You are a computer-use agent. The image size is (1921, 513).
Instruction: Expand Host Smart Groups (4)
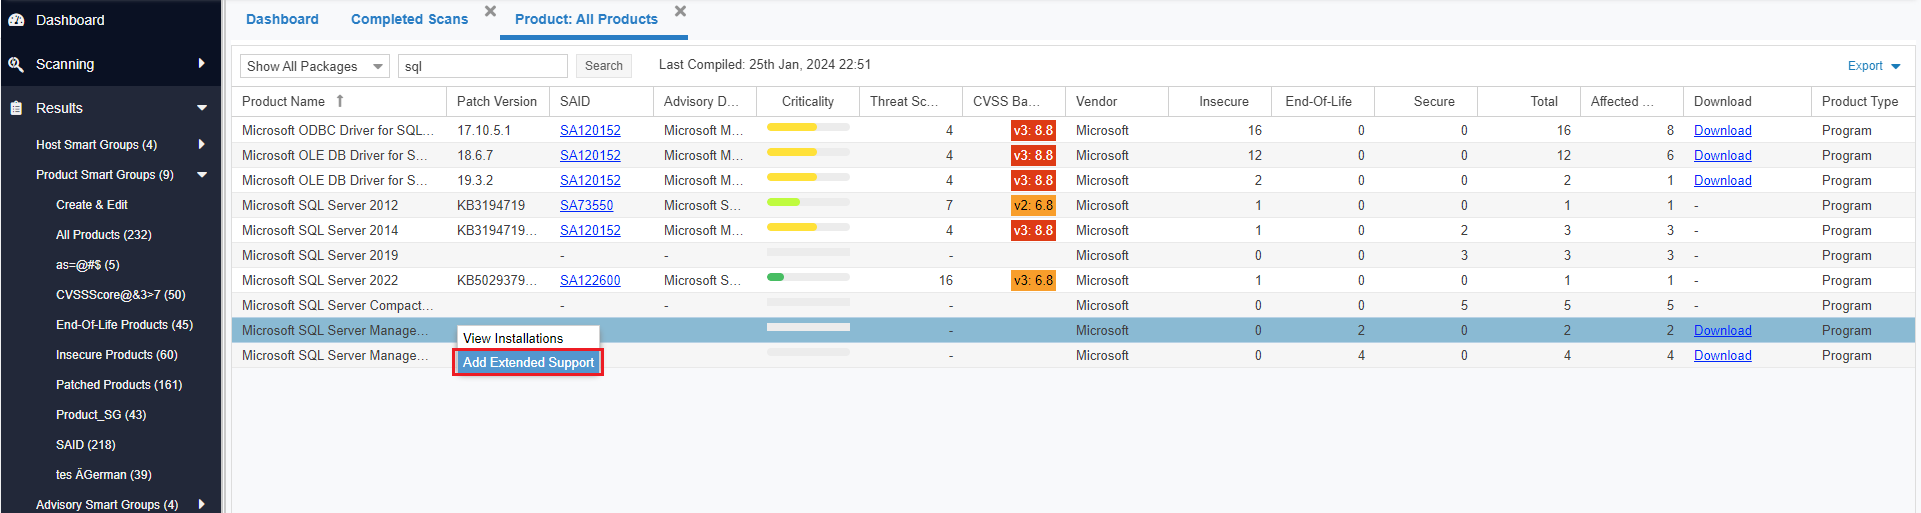click(202, 145)
